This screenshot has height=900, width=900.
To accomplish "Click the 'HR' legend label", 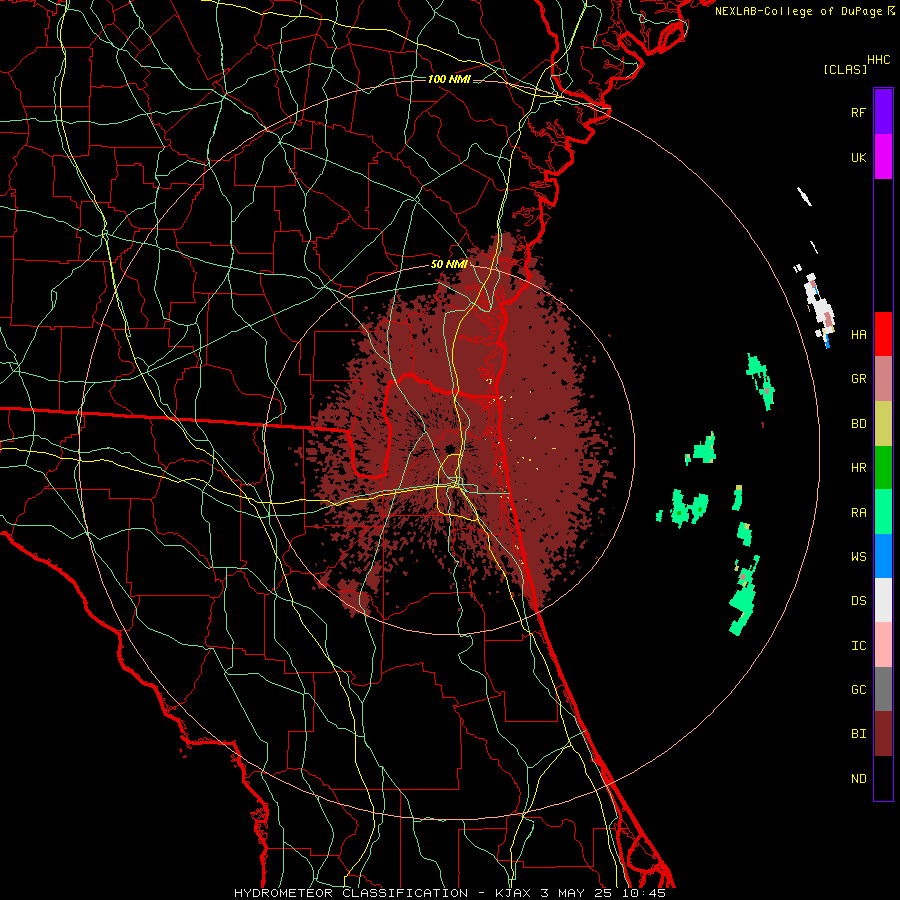I will pyautogui.click(x=858, y=468).
